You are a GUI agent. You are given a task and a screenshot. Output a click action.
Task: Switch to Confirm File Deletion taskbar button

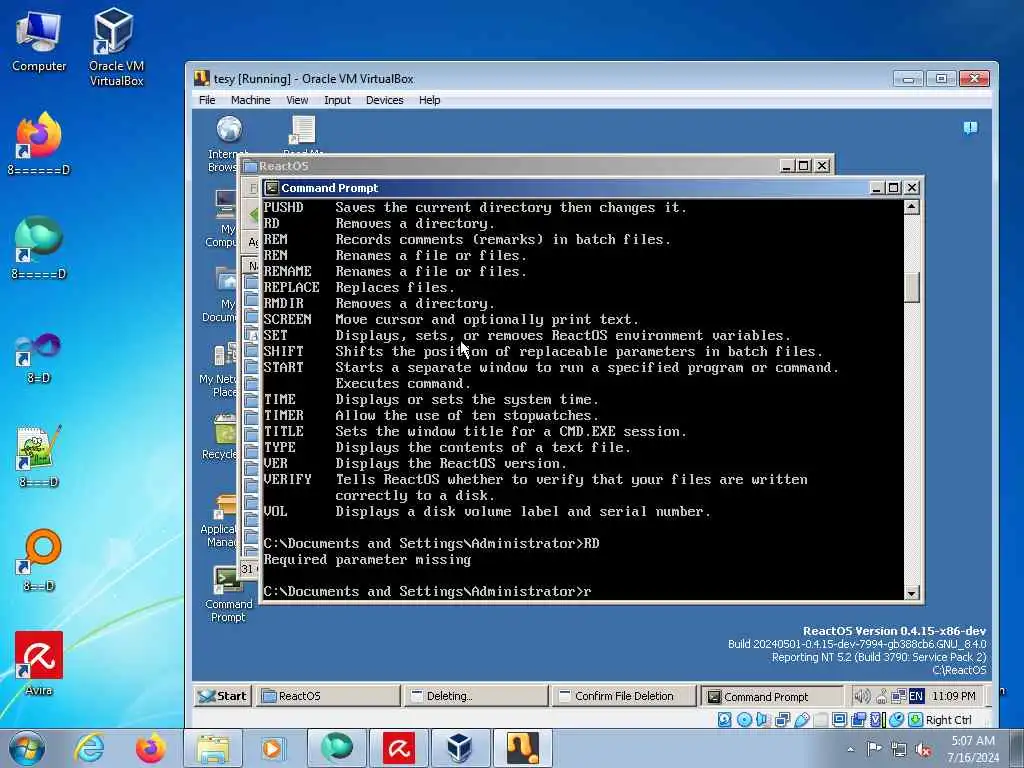[624, 696]
